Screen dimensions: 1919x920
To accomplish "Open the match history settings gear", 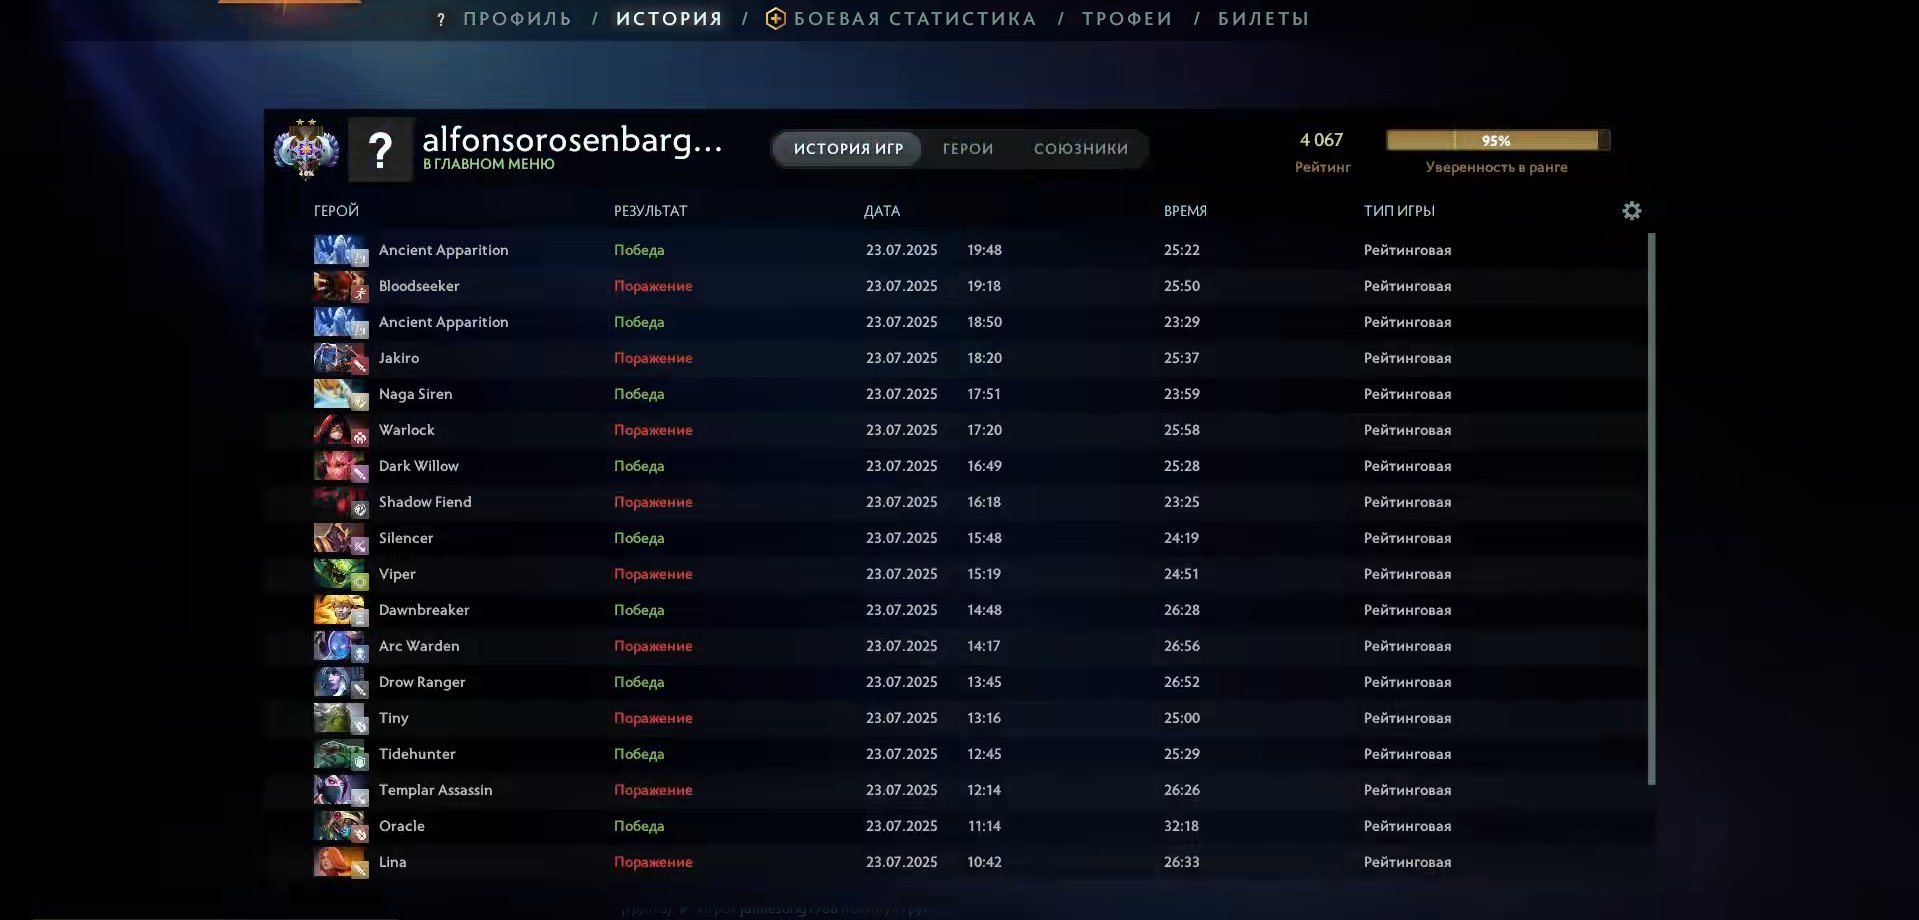I will 1631,211.
